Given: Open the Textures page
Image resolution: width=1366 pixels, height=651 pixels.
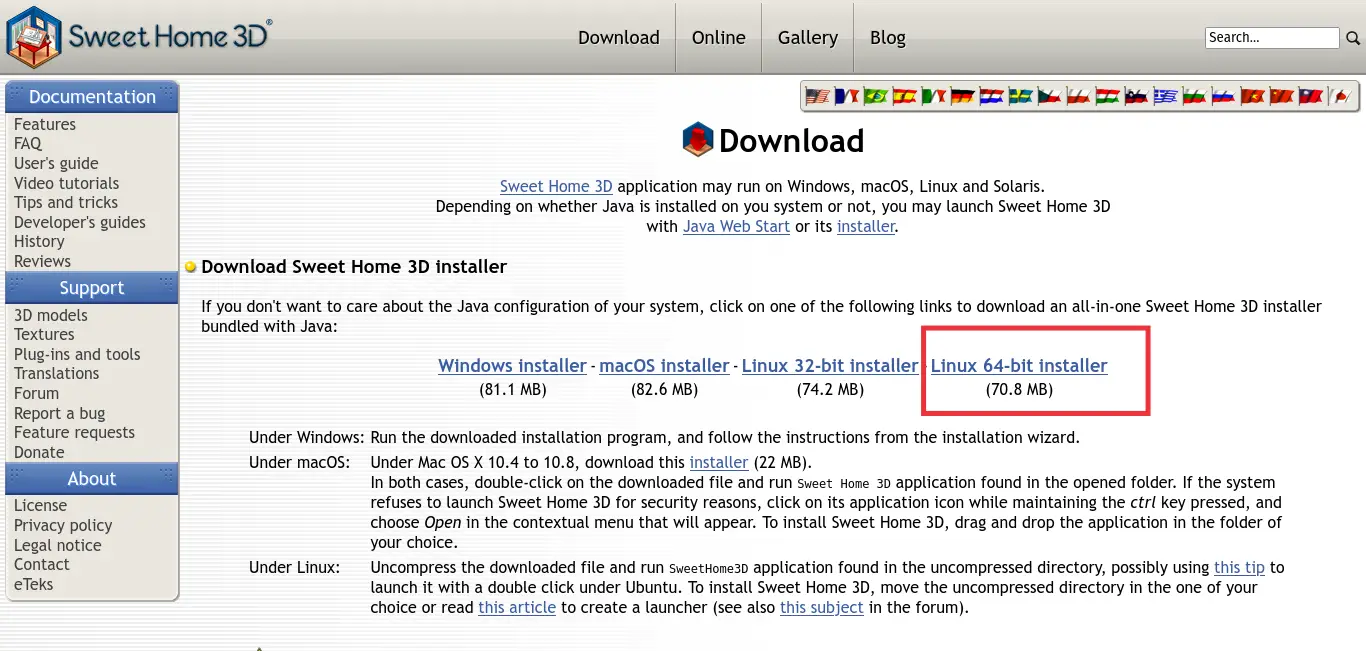Looking at the screenshot, I should [x=44, y=334].
